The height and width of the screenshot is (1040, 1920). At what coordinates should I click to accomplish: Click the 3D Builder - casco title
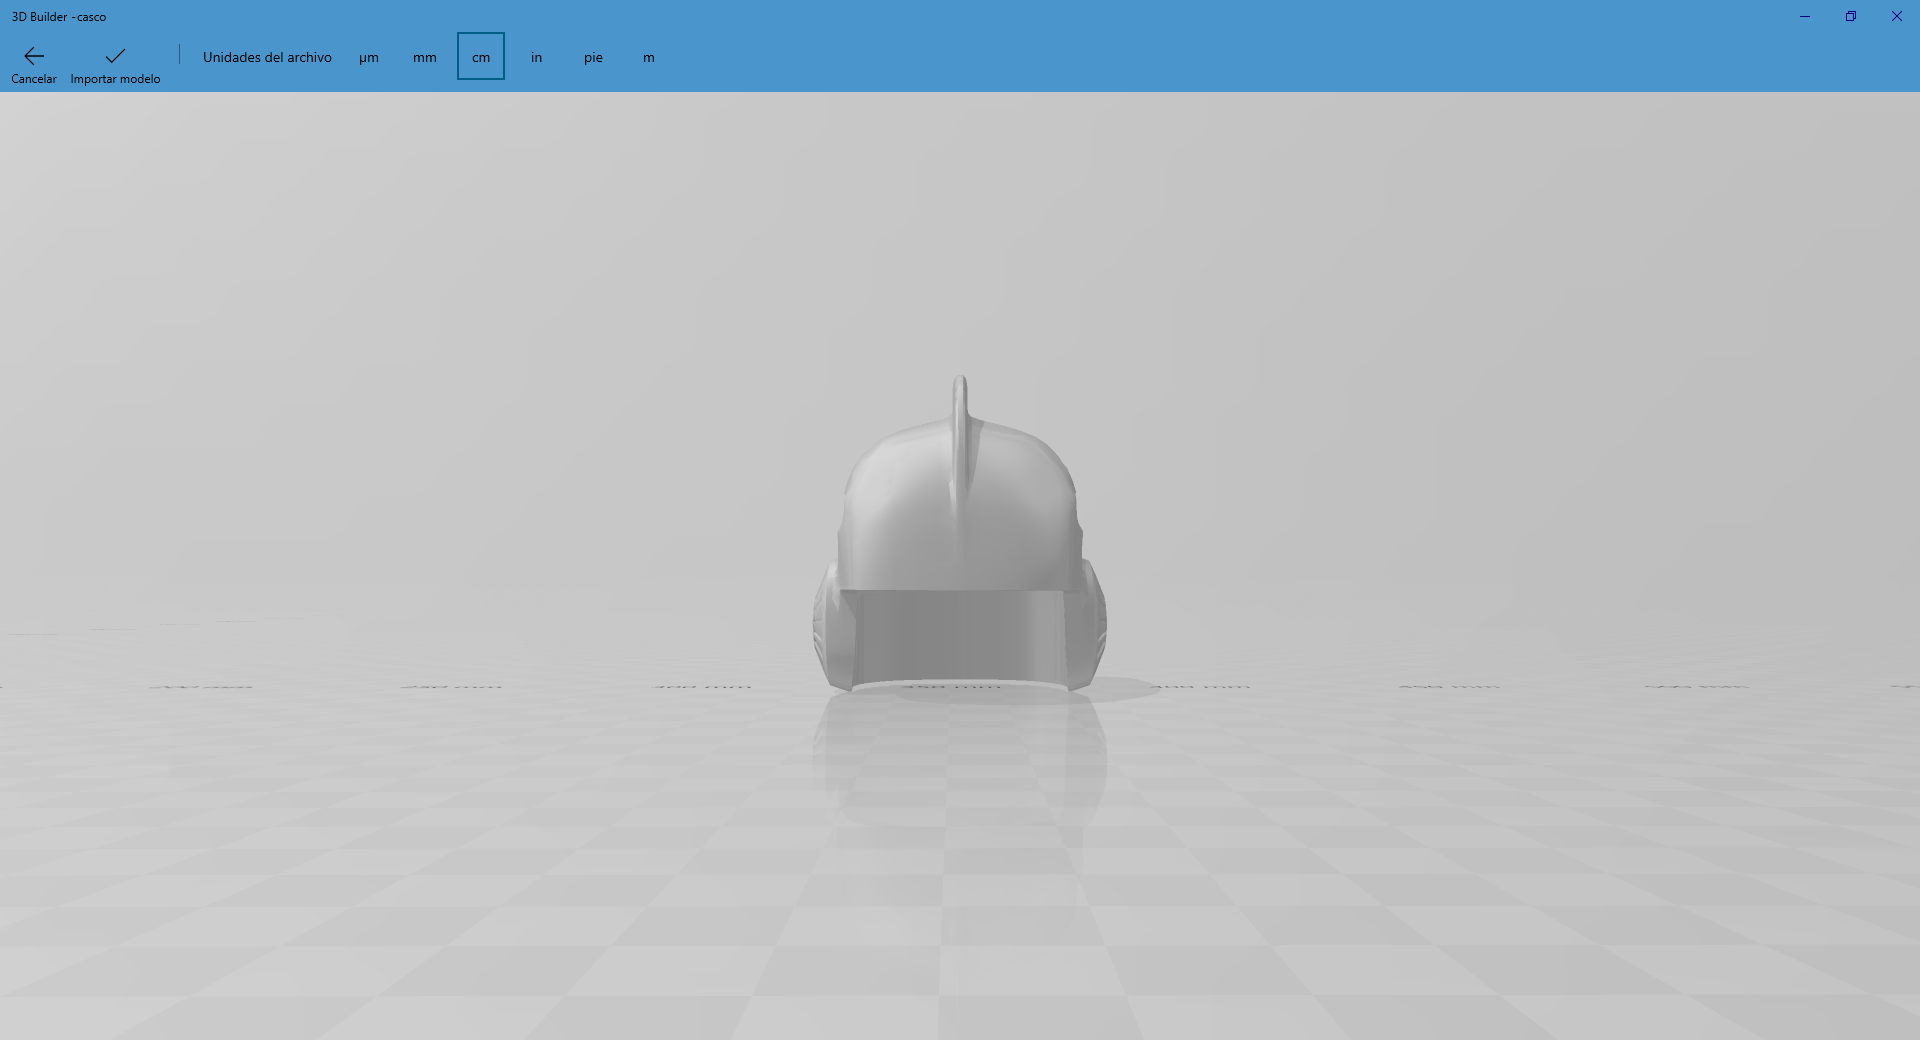[x=58, y=16]
